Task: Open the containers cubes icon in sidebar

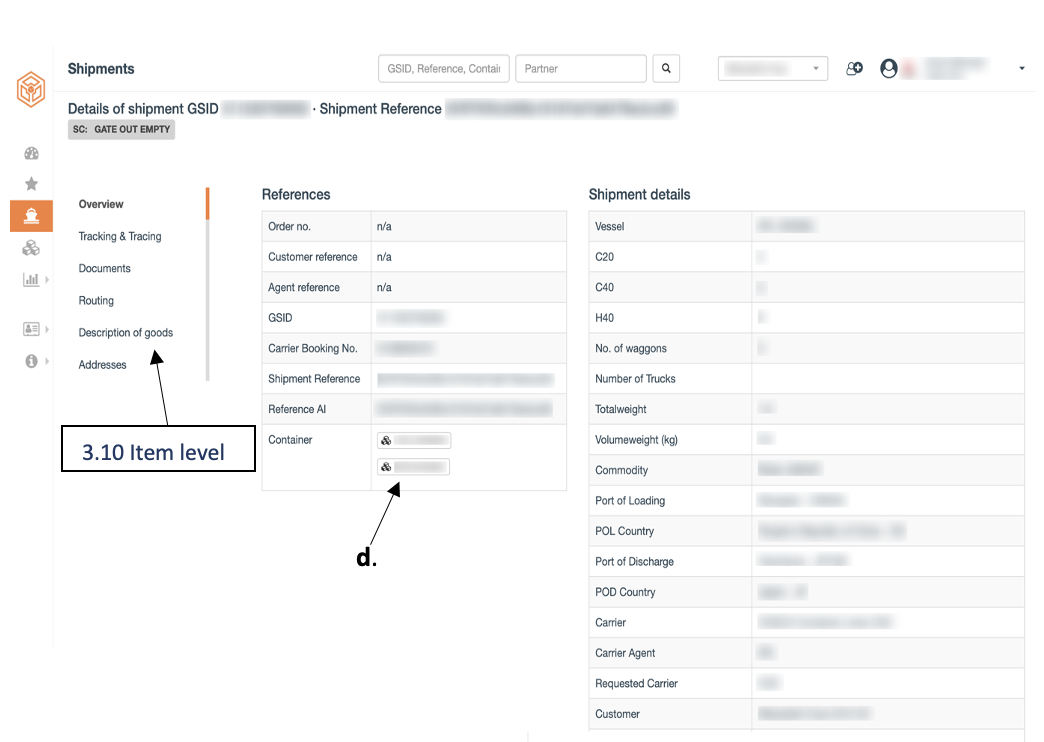Action: (x=31, y=248)
